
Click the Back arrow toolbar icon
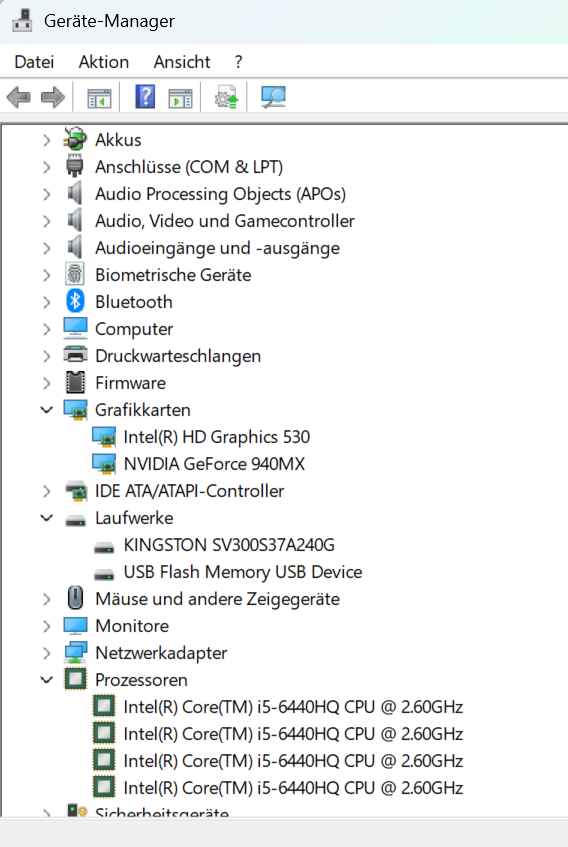coord(18,98)
